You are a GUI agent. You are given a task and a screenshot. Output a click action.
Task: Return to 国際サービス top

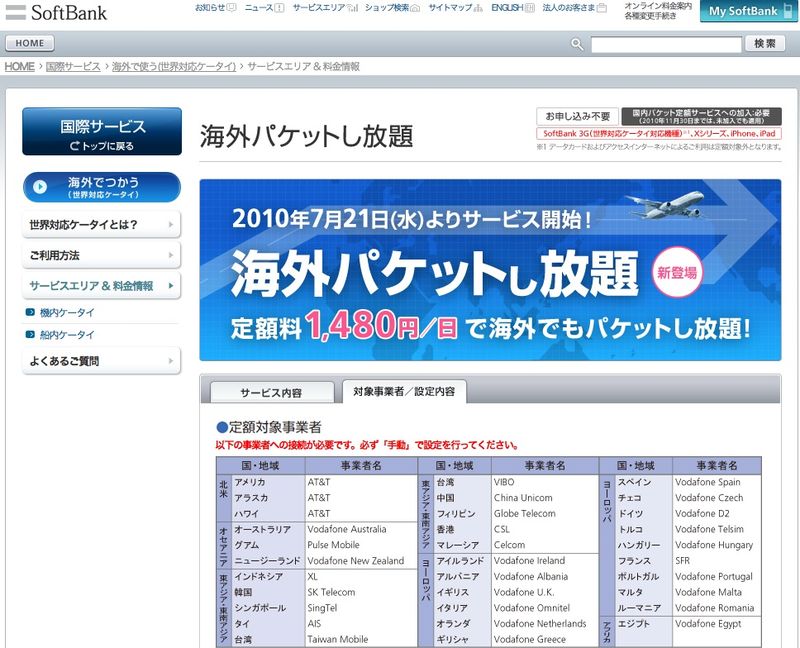click(102, 131)
